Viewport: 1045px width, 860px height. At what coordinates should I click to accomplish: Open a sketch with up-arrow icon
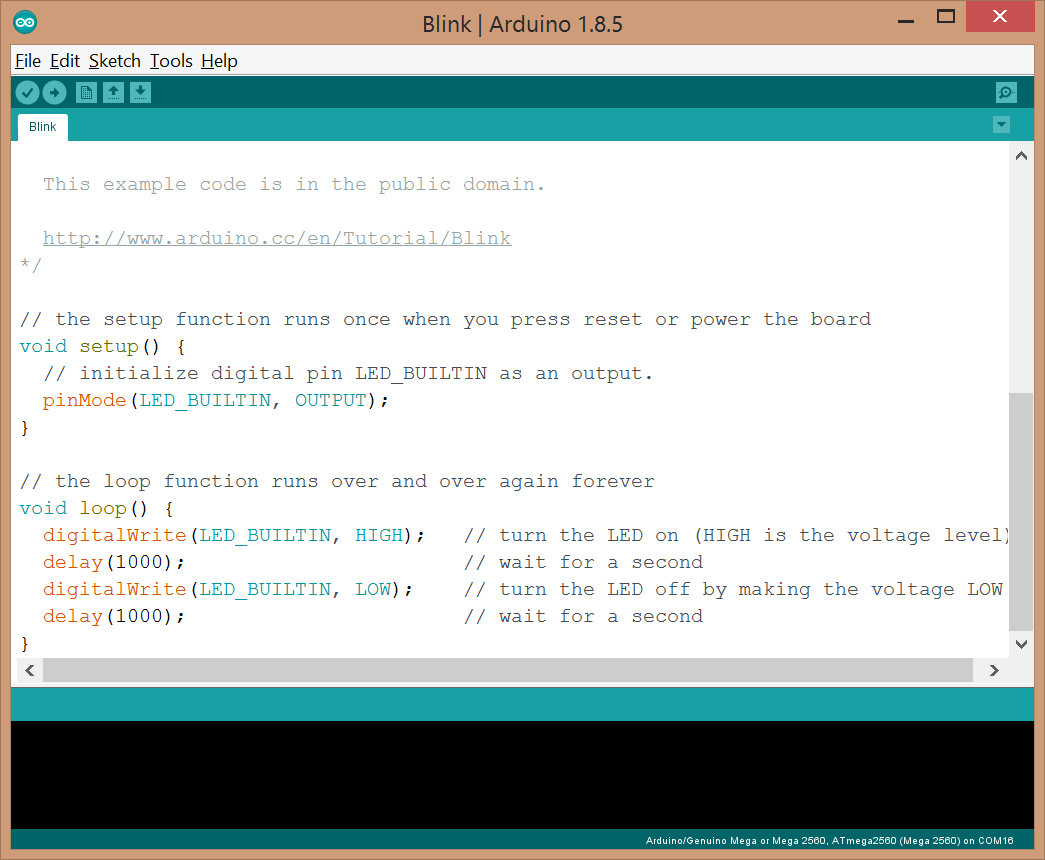pos(113,93)
